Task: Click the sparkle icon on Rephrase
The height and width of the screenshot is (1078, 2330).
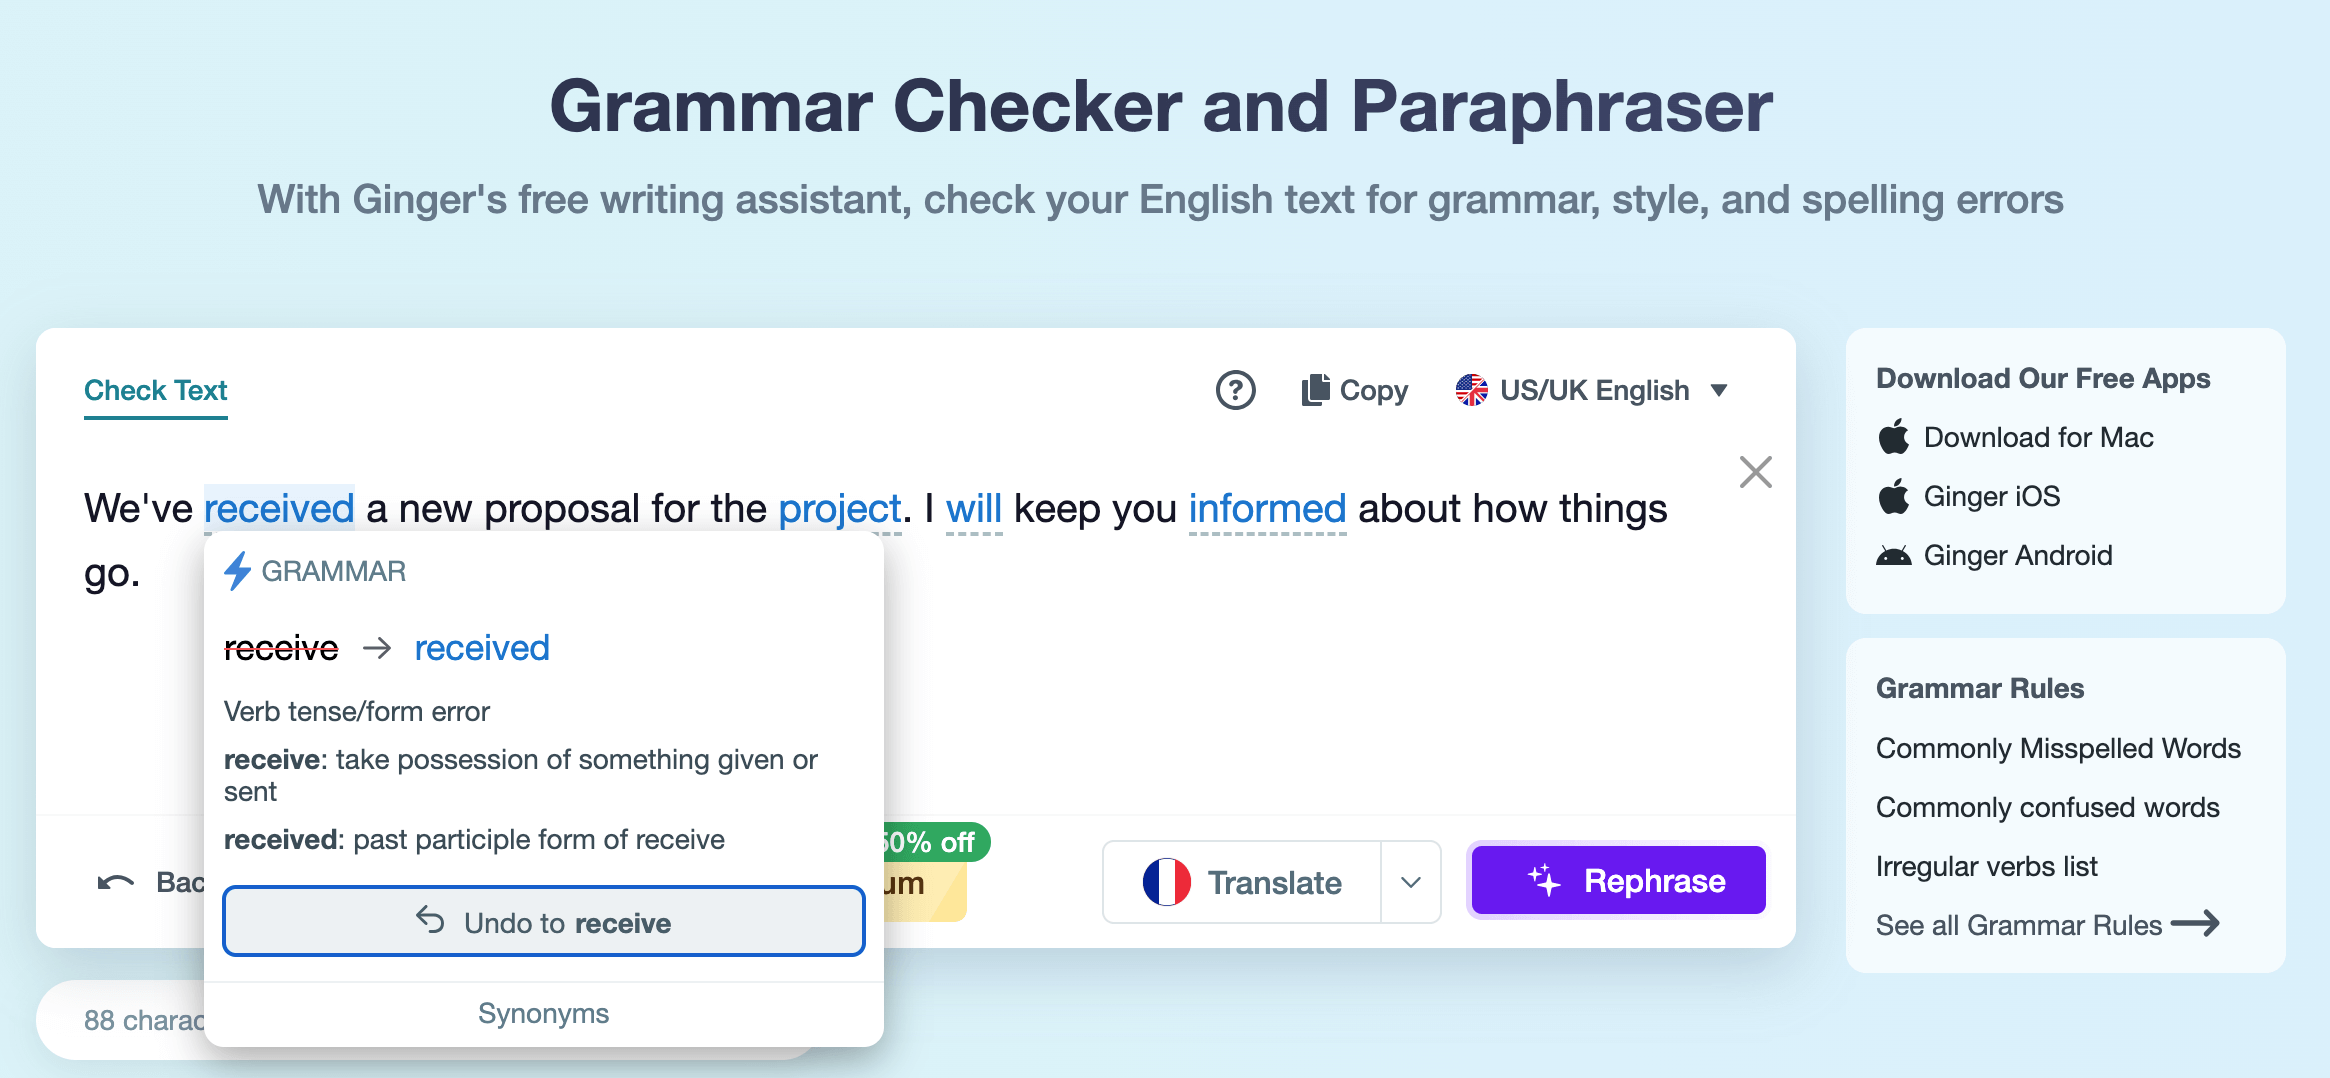Action: pyautogui.click(x=1544, y=881)
